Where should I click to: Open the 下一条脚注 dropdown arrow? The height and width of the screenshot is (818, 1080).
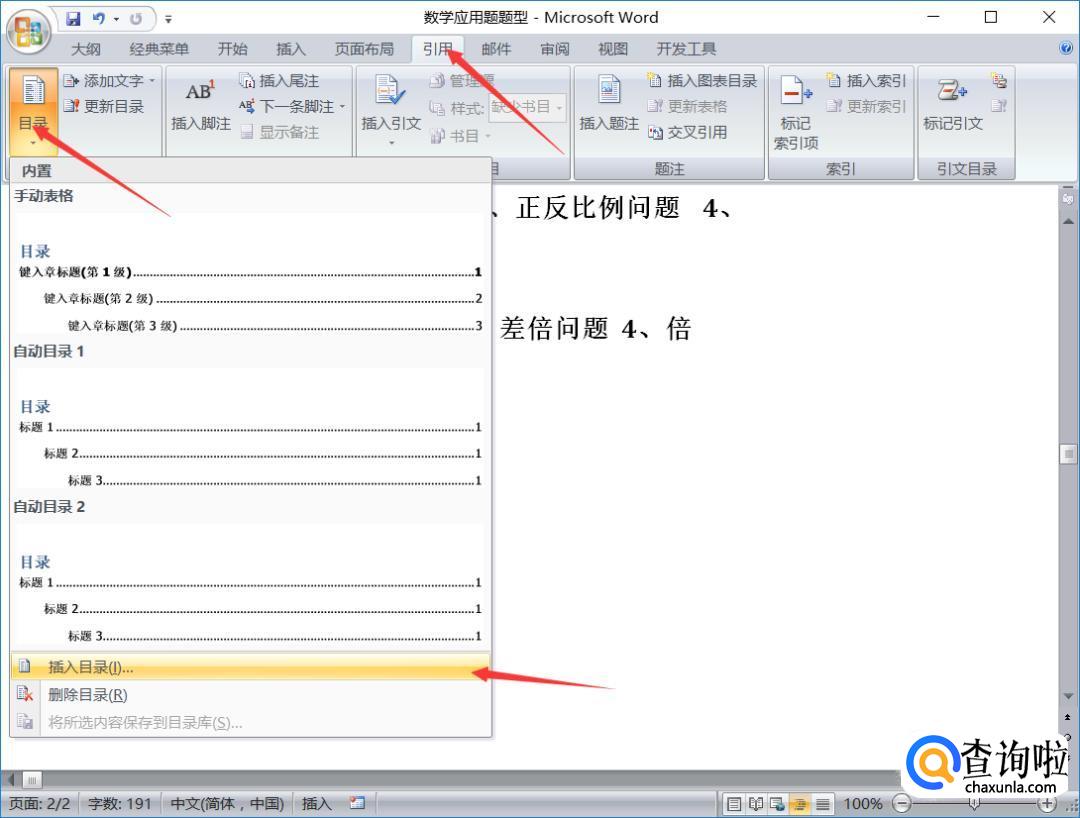point(342,106)
